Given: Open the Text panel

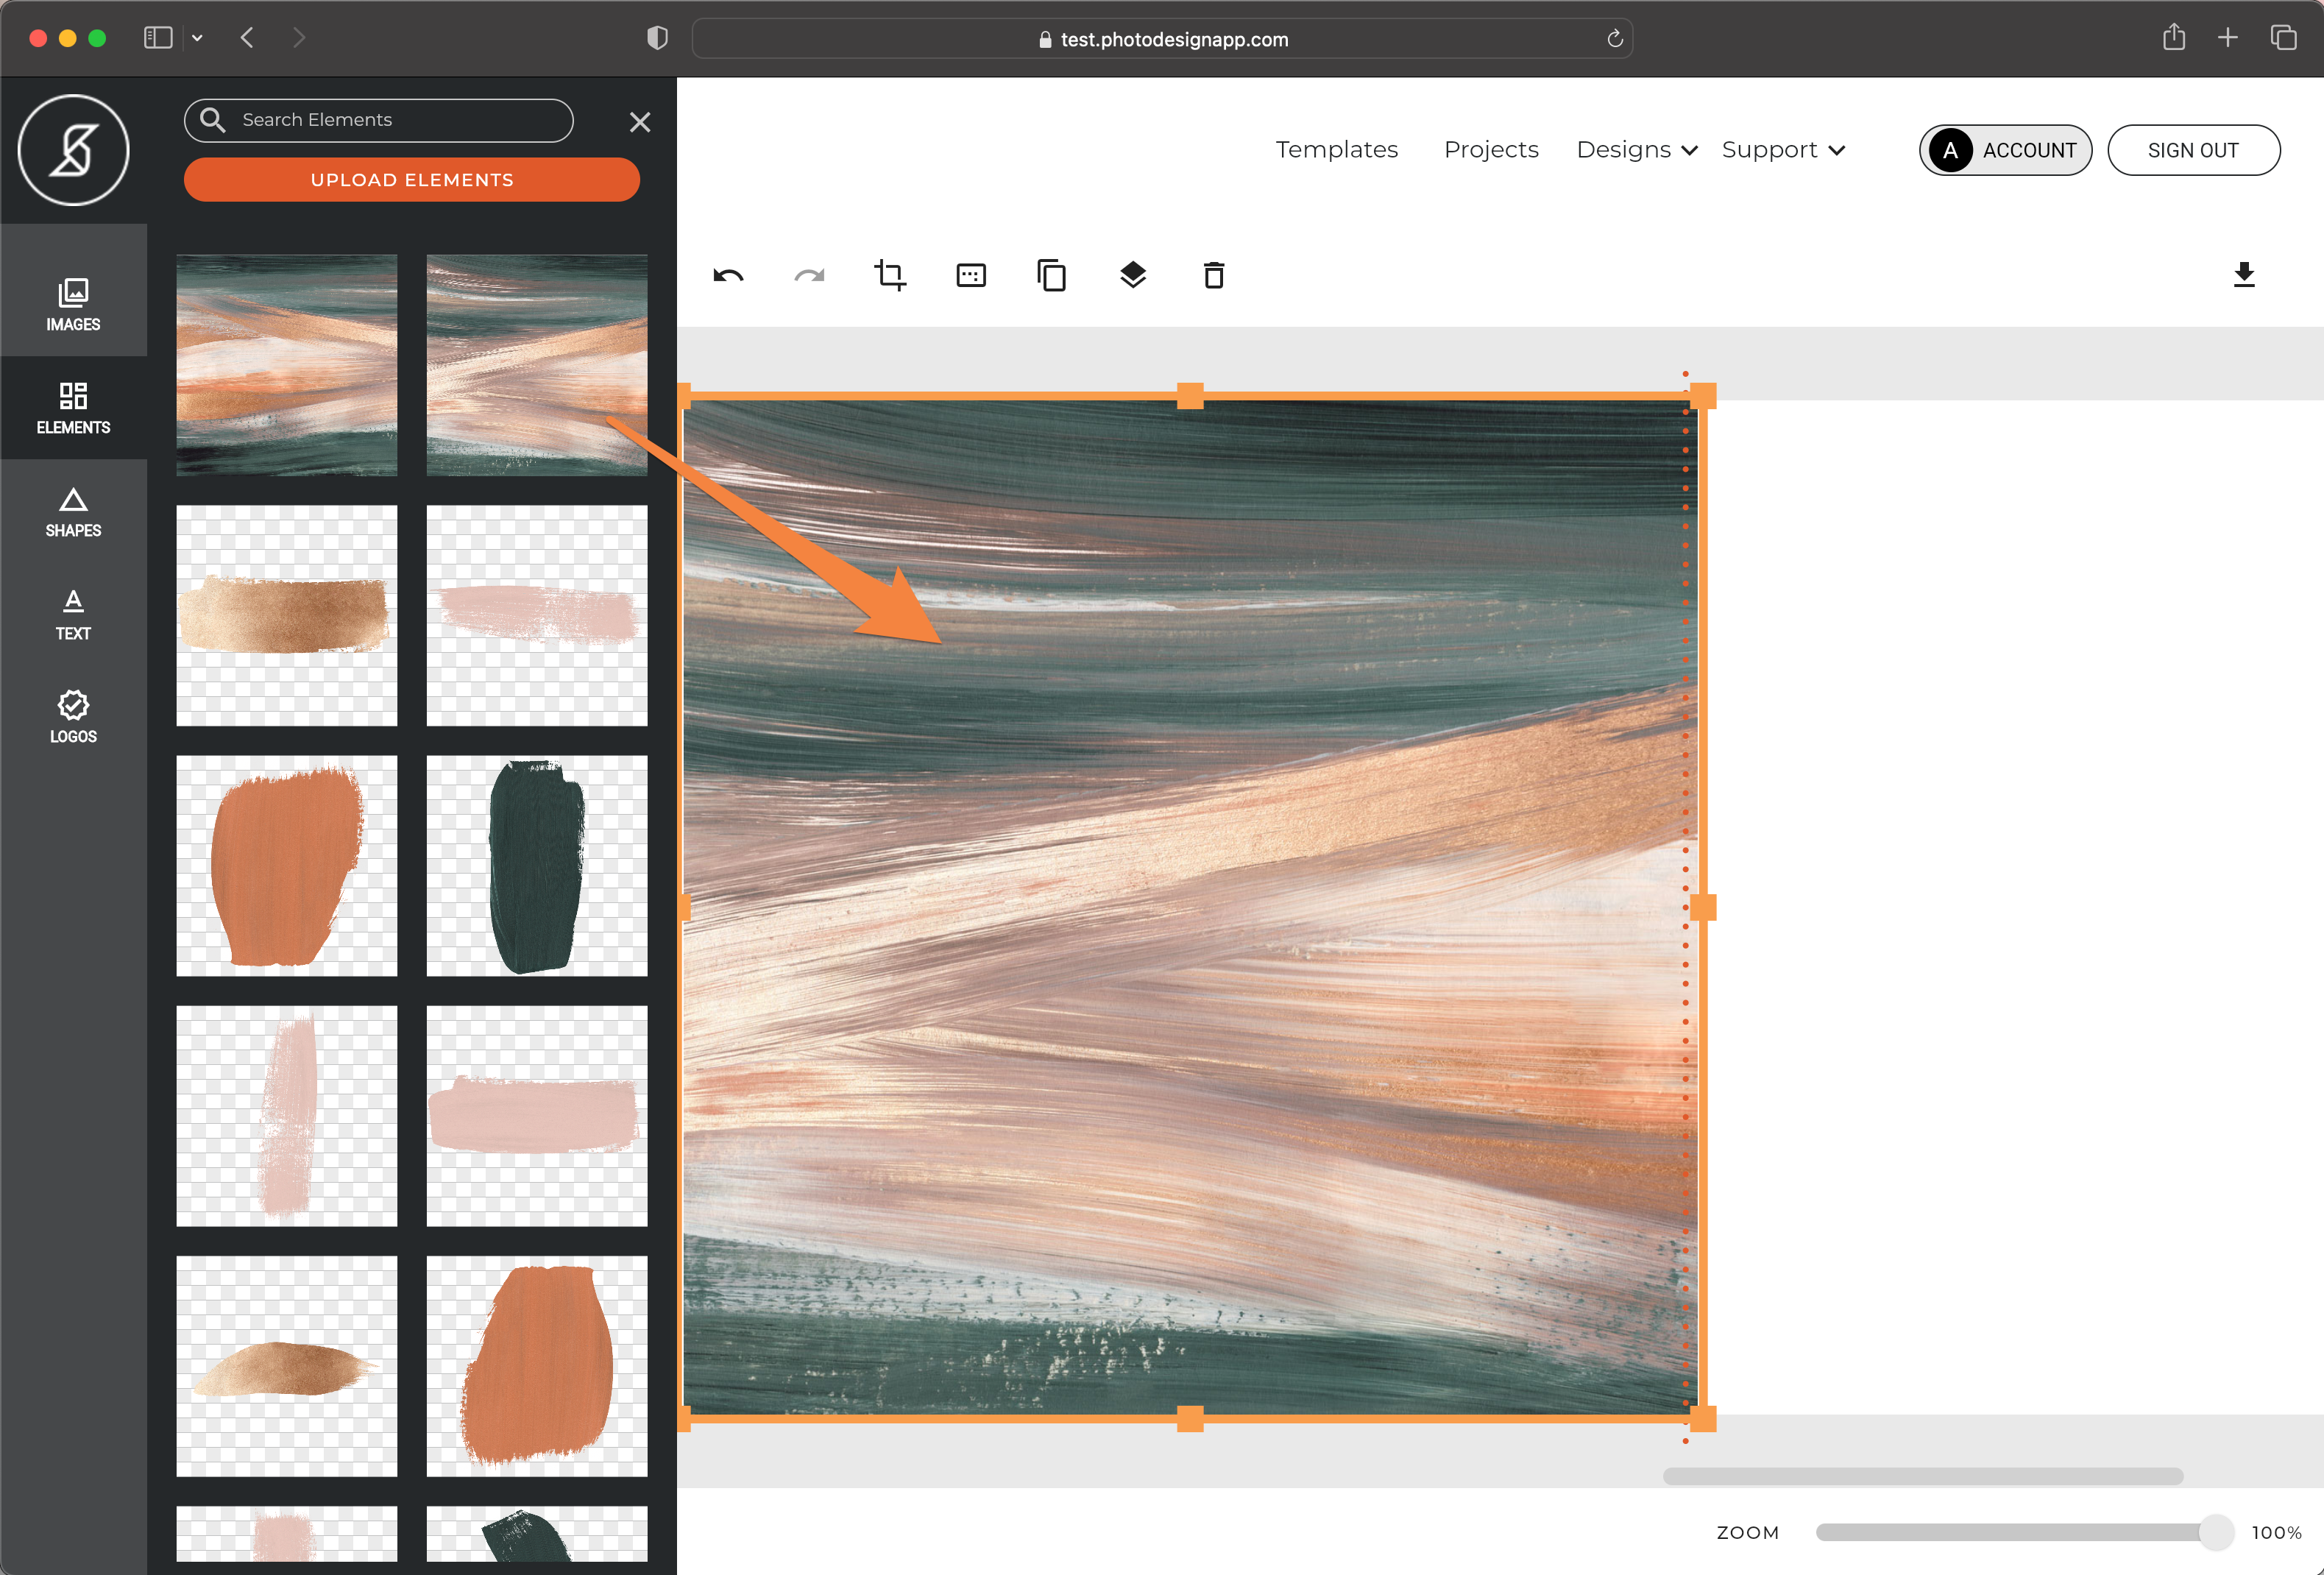Looking at the screenshot, I should [73, 614].
